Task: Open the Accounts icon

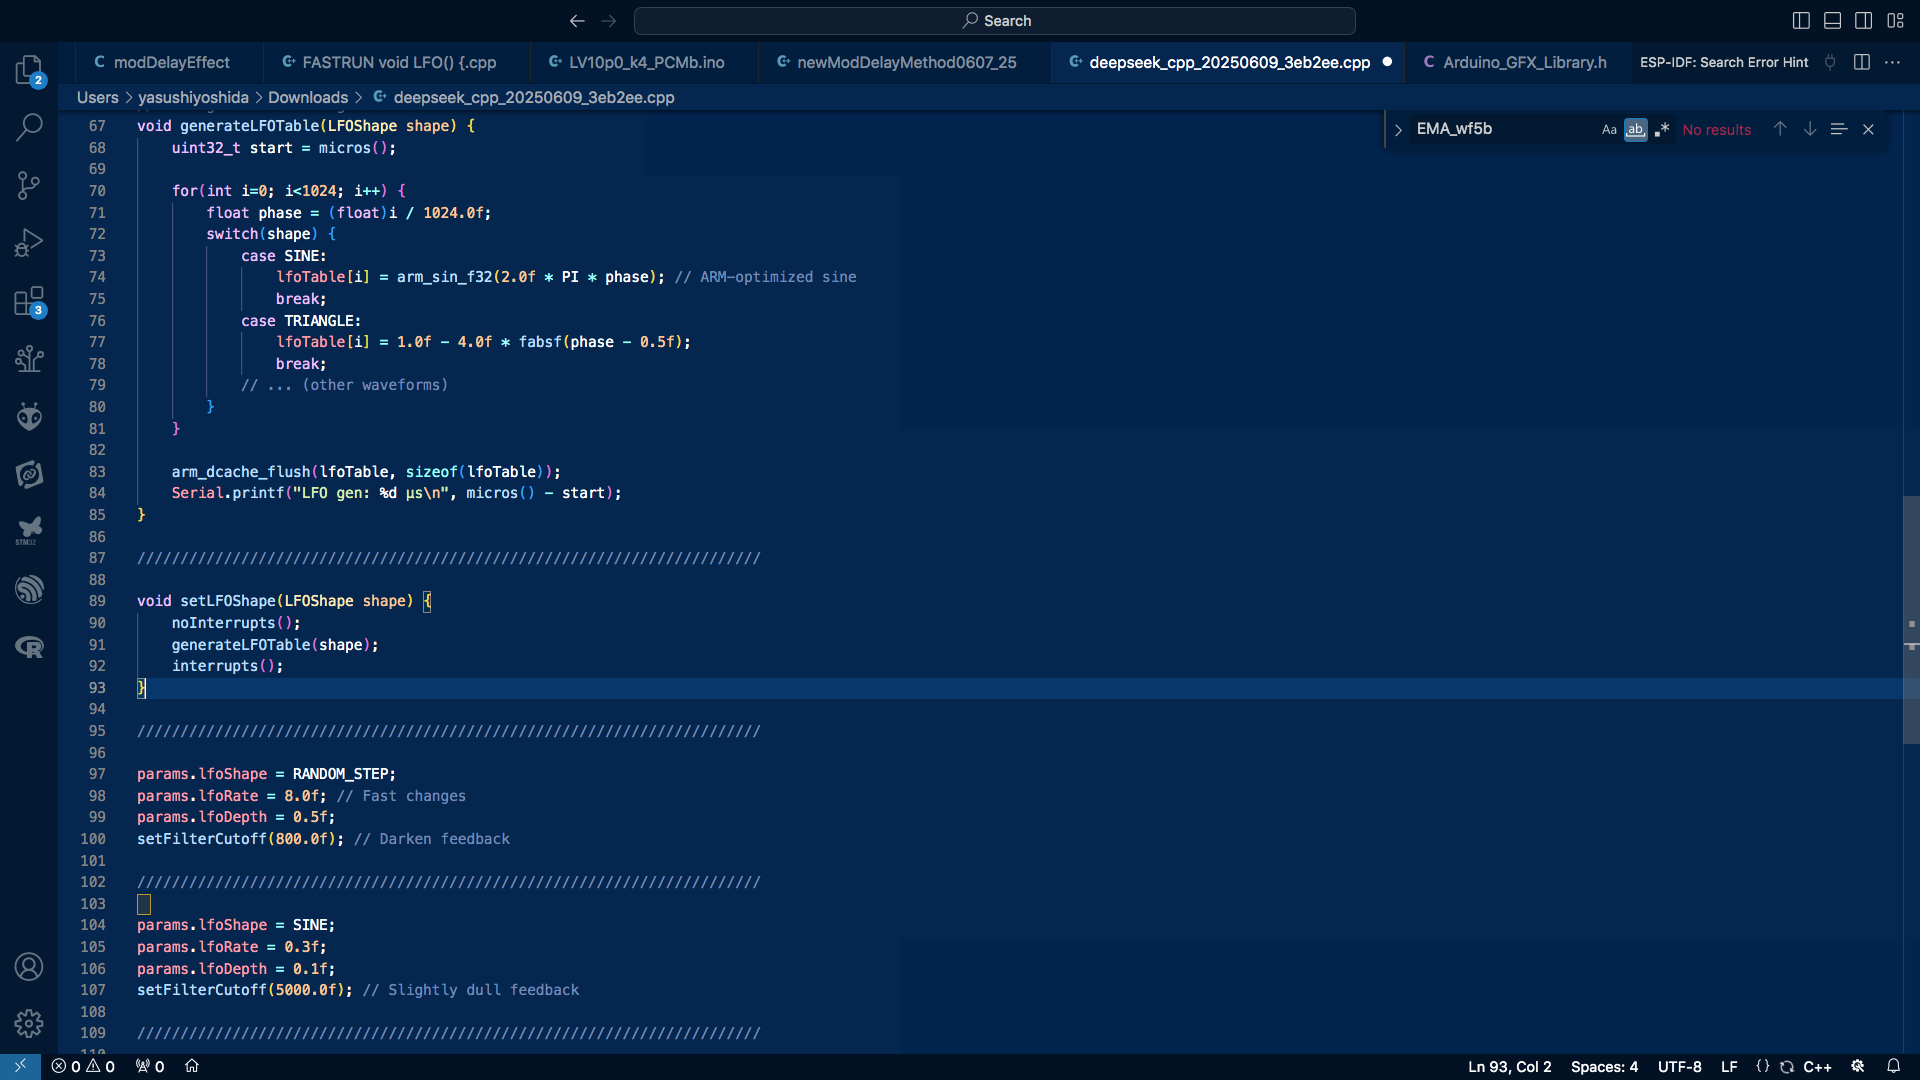Action: (x=29, y=966)
